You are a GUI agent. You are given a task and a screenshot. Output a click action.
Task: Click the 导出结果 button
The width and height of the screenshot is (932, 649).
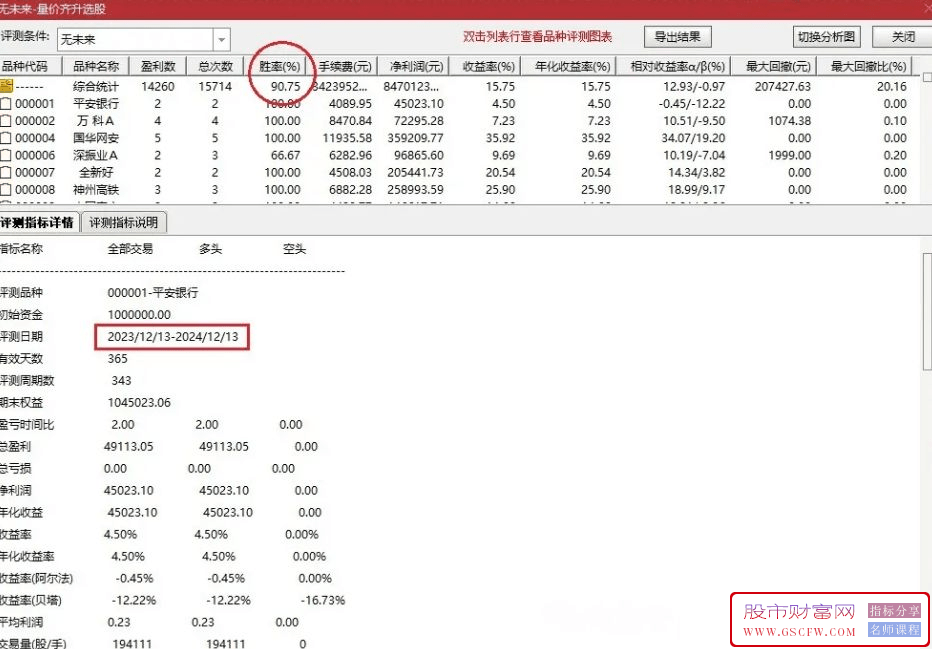(678, 37)
